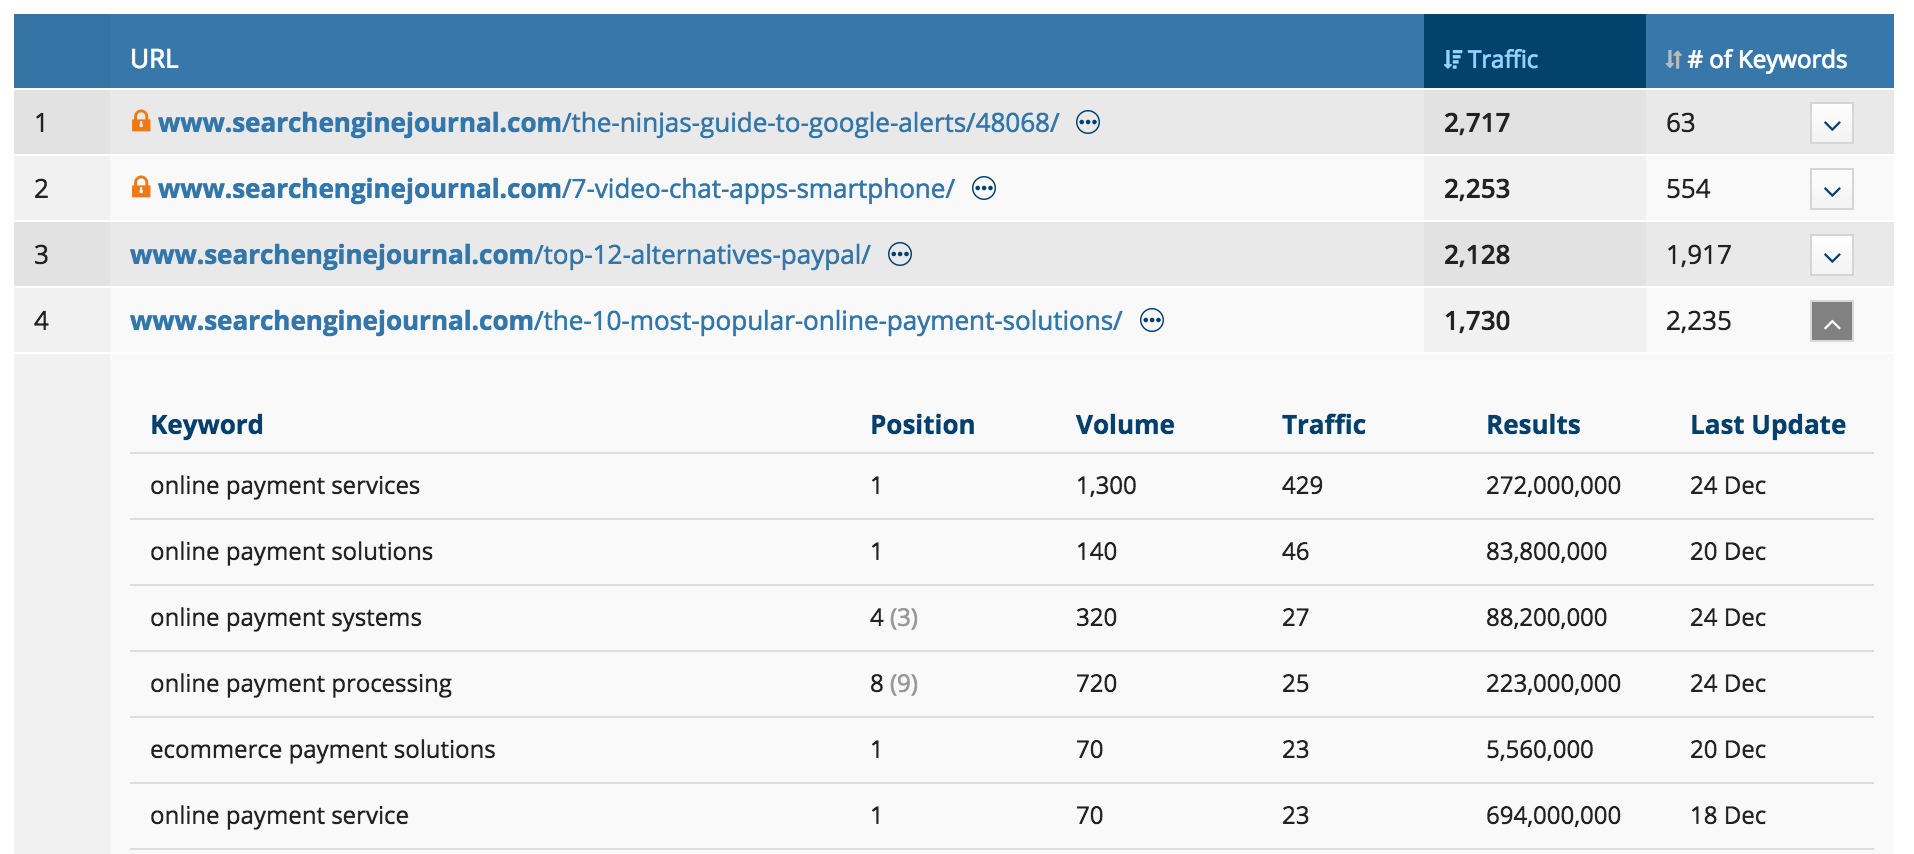Click the keyword count 2,235
The height and width of the screenshot is (854, 1914).
tap(1698, 321)
